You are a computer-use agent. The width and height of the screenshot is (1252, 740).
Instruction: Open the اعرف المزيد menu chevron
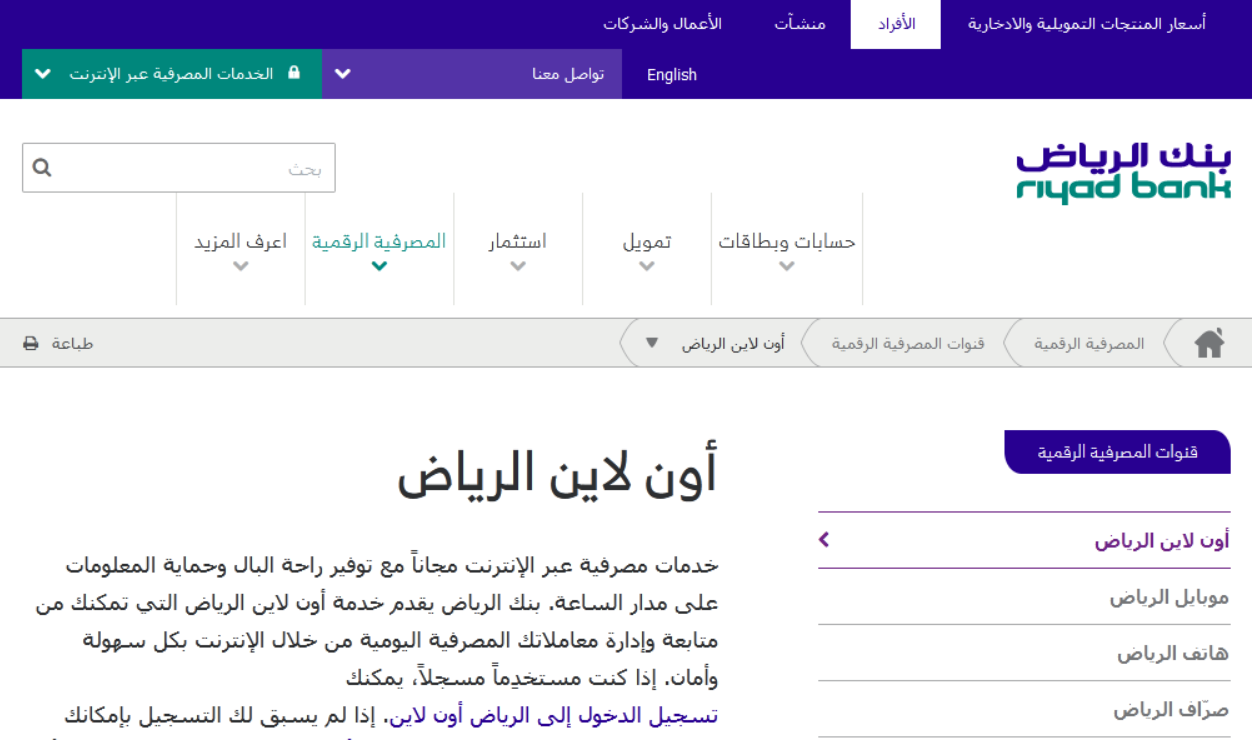240,266
